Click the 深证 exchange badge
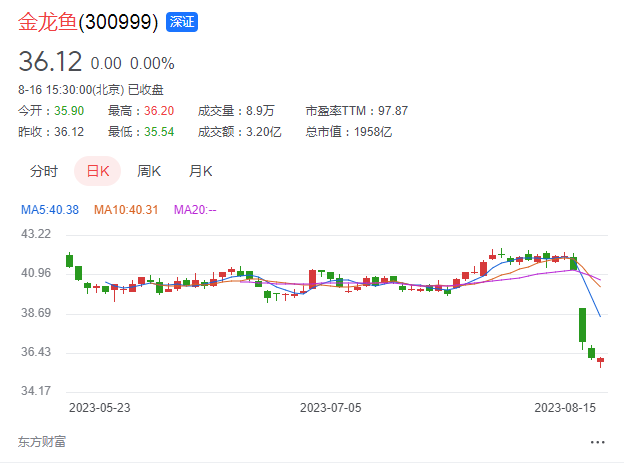Image resolution: width=624 pixels, height=468 pixels. (182, 22)
